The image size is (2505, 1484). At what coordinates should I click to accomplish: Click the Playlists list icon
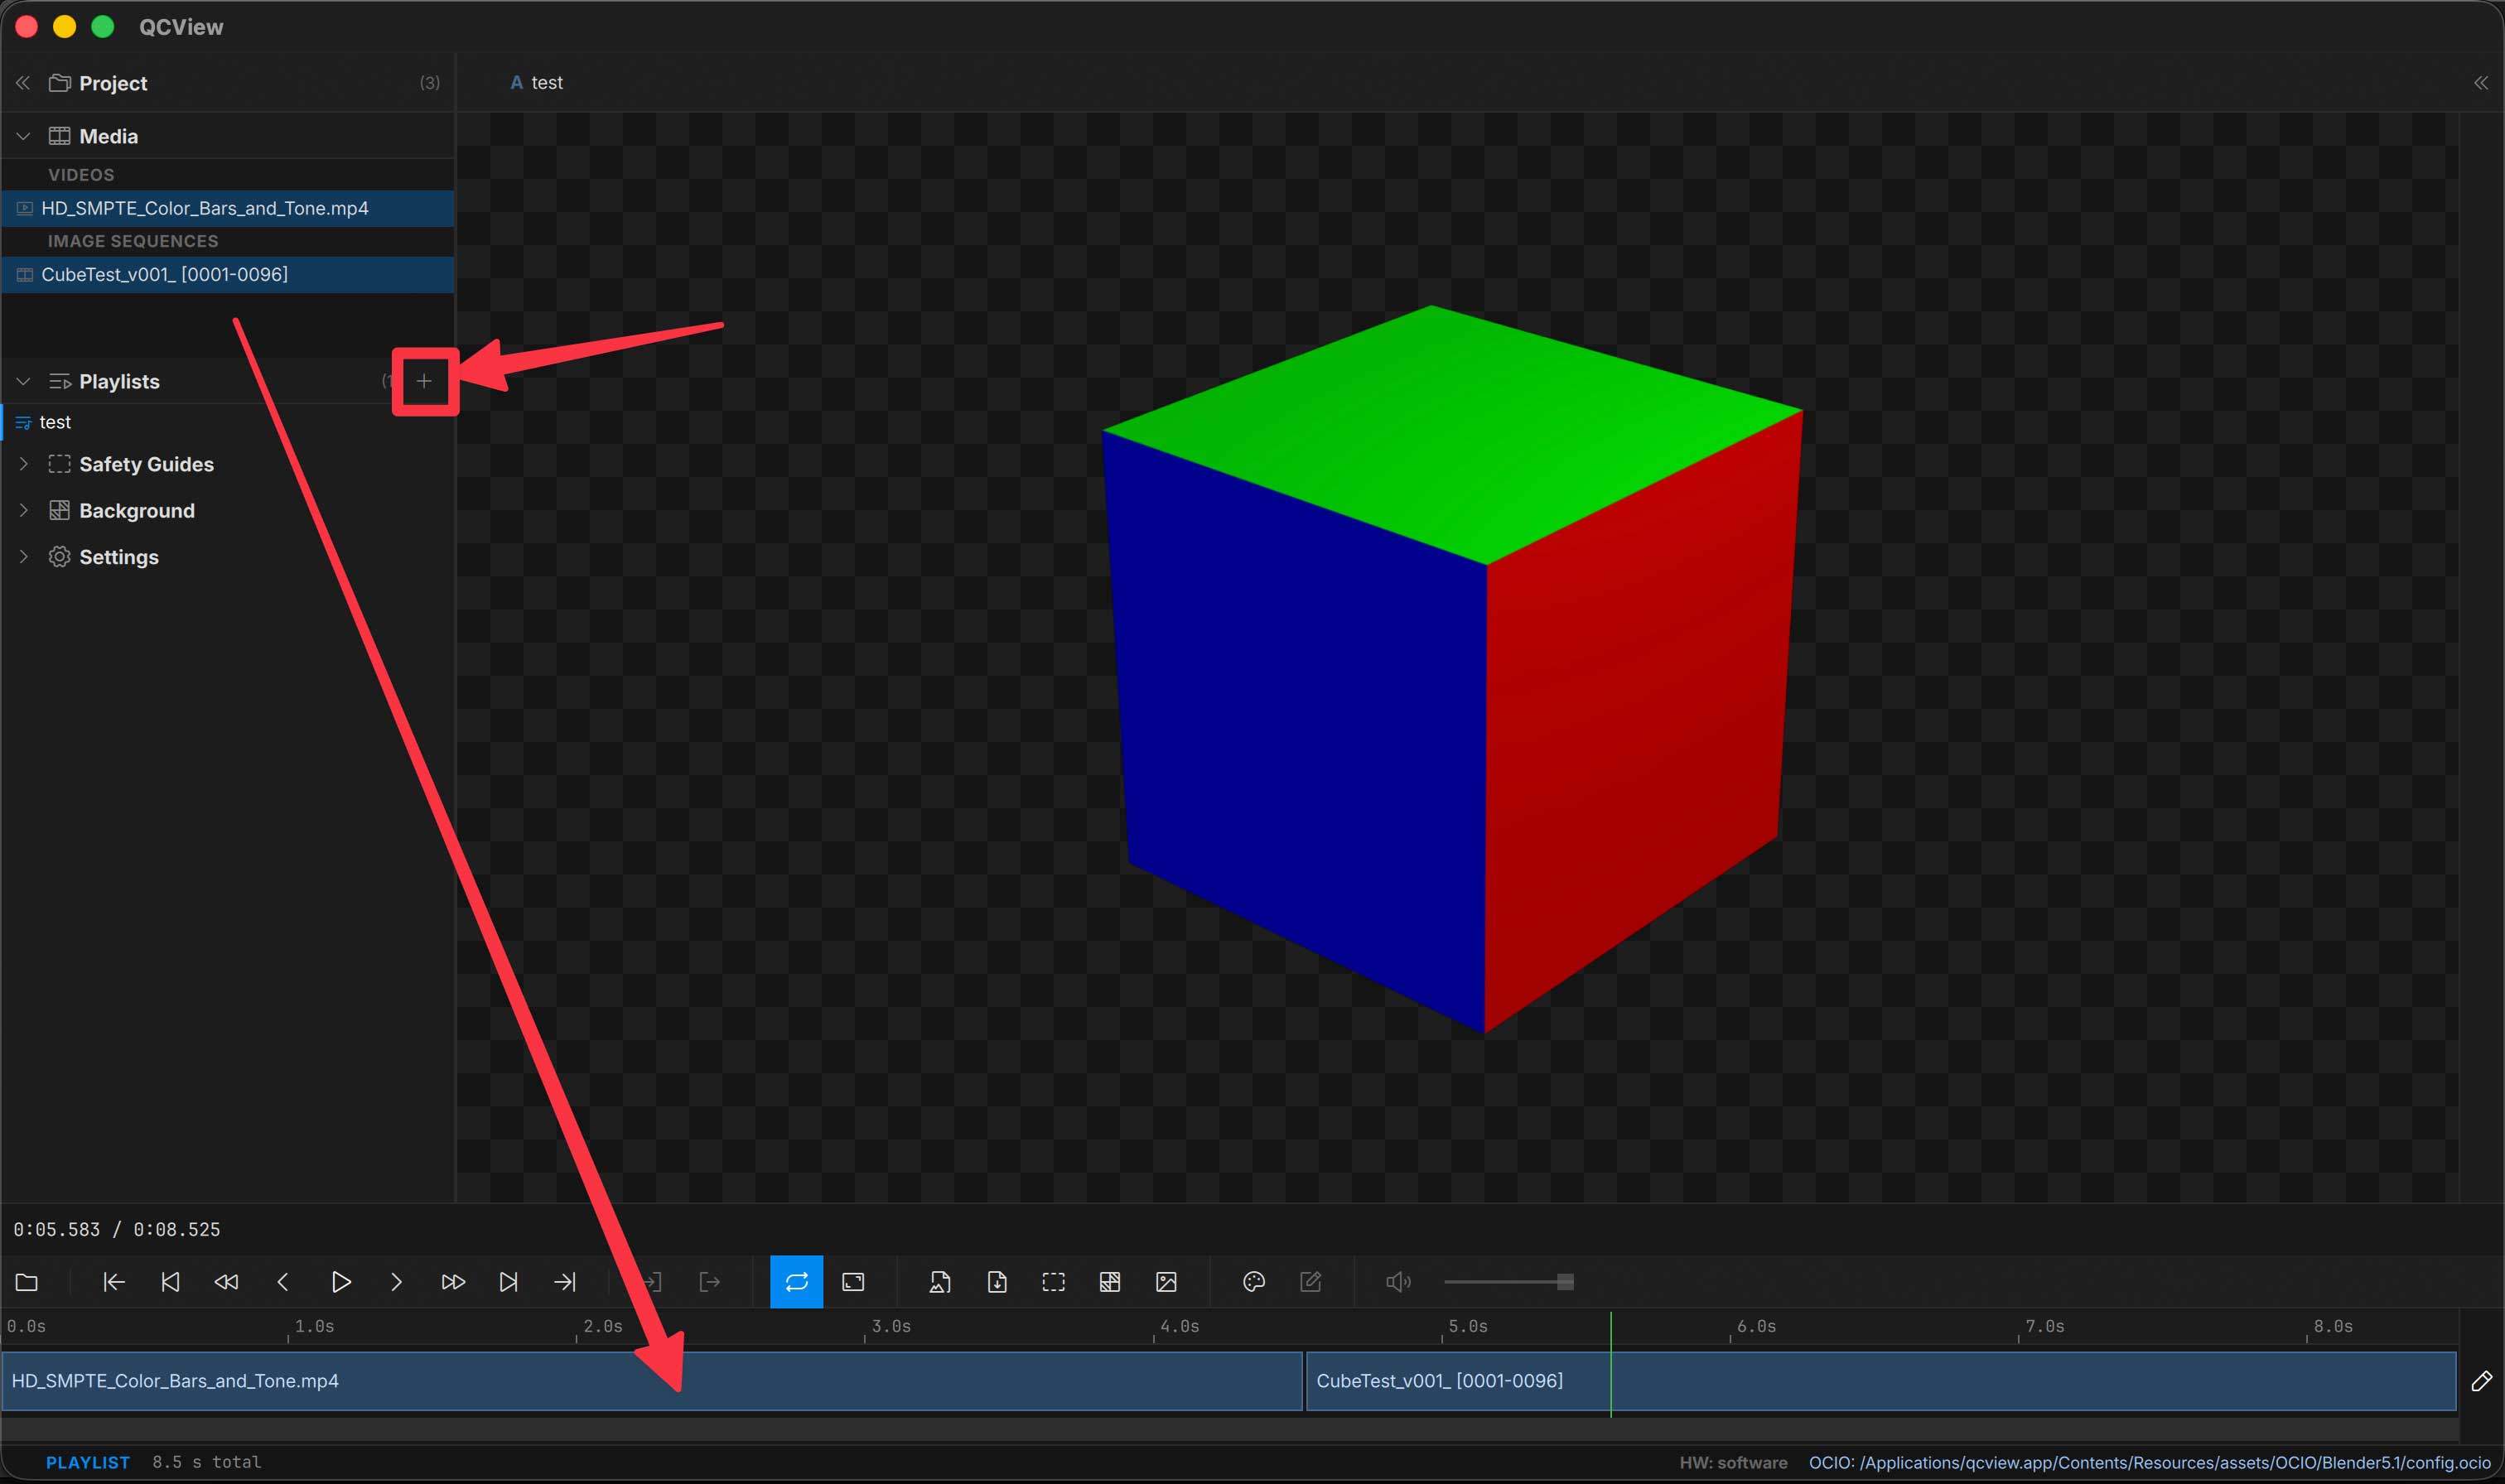click(59, 381)
